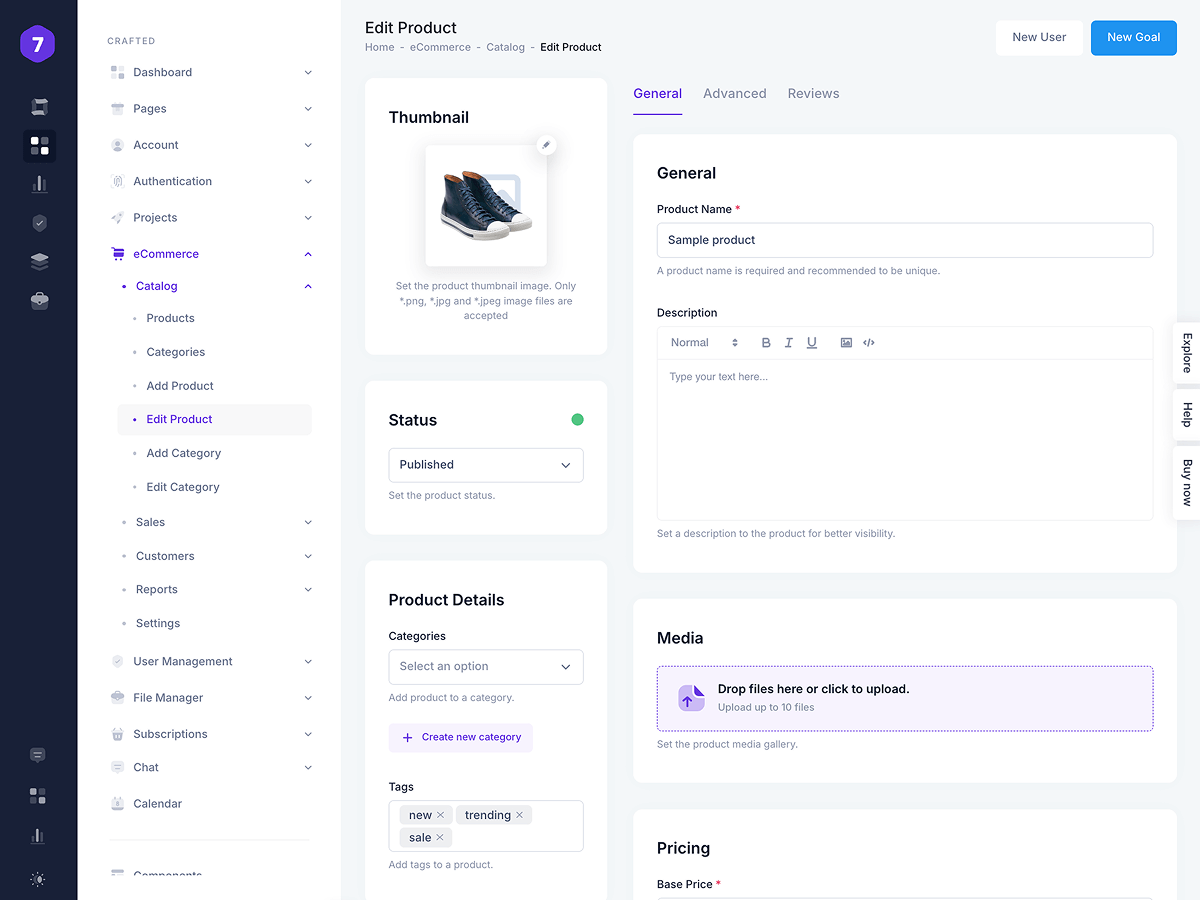Screen dimensions: 1200x900
Task: Click the code block editor icon
Action: pos(869,343)
